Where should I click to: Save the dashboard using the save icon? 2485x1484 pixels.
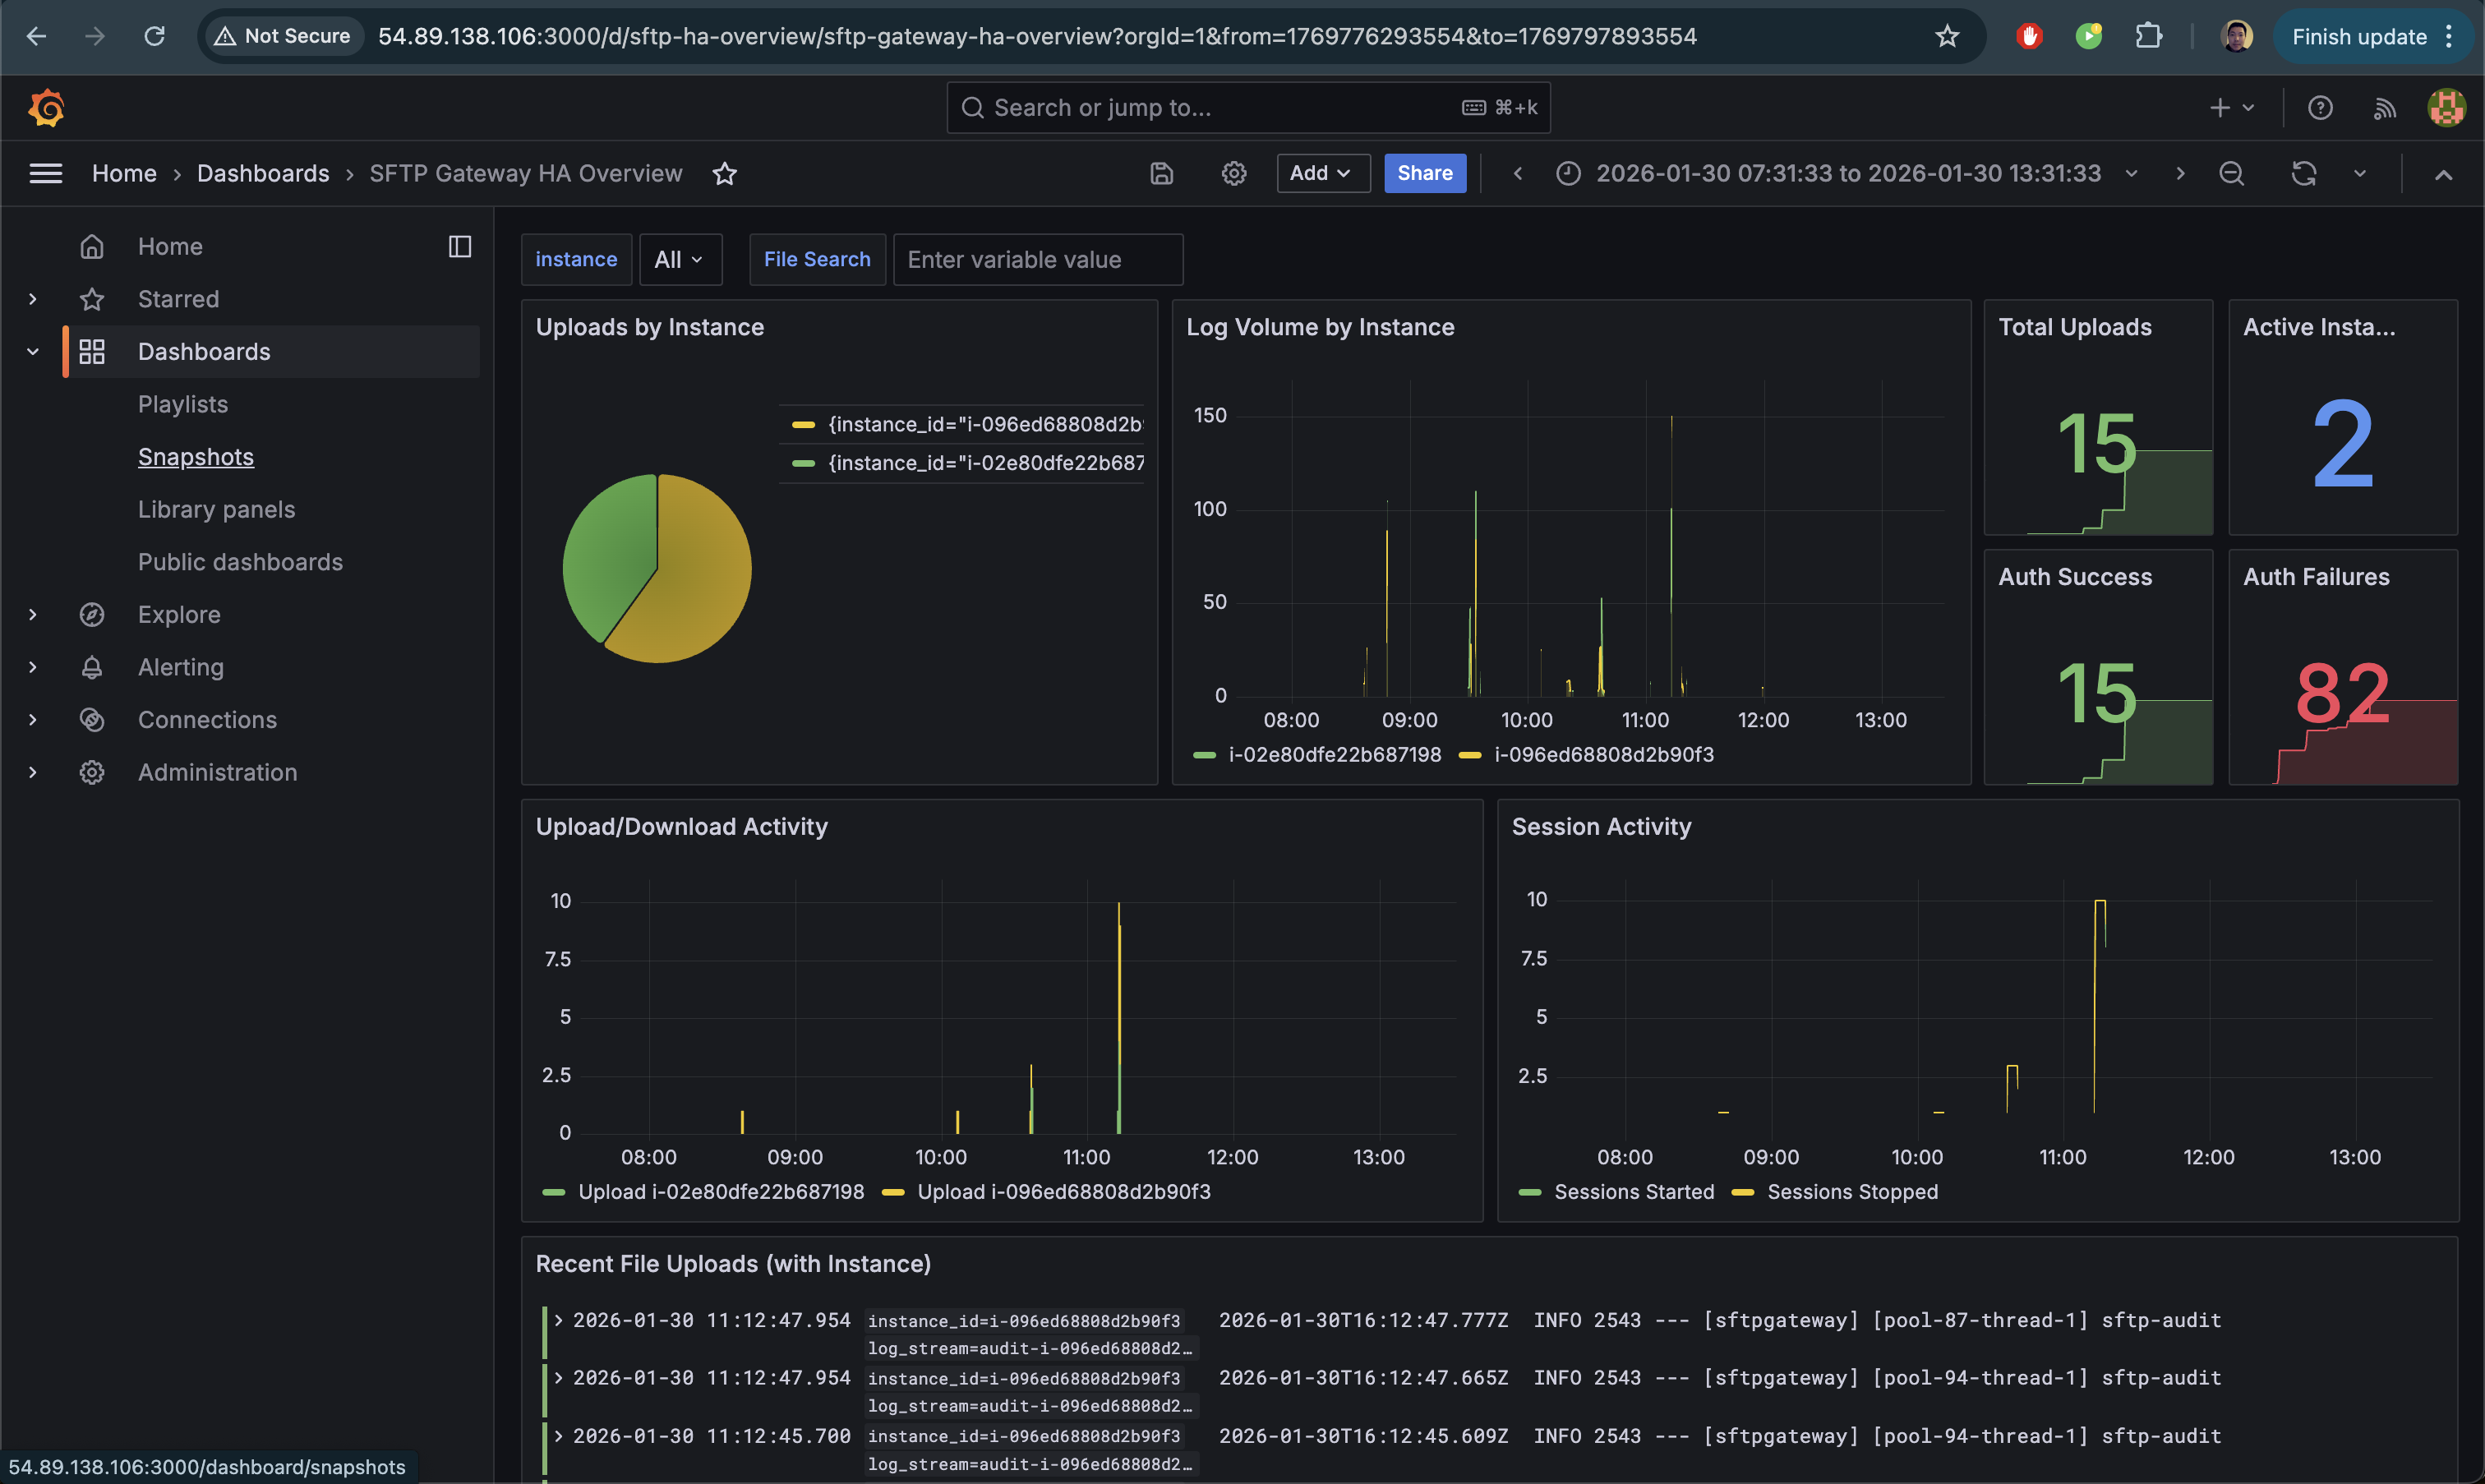click(x=1161, y=173)
